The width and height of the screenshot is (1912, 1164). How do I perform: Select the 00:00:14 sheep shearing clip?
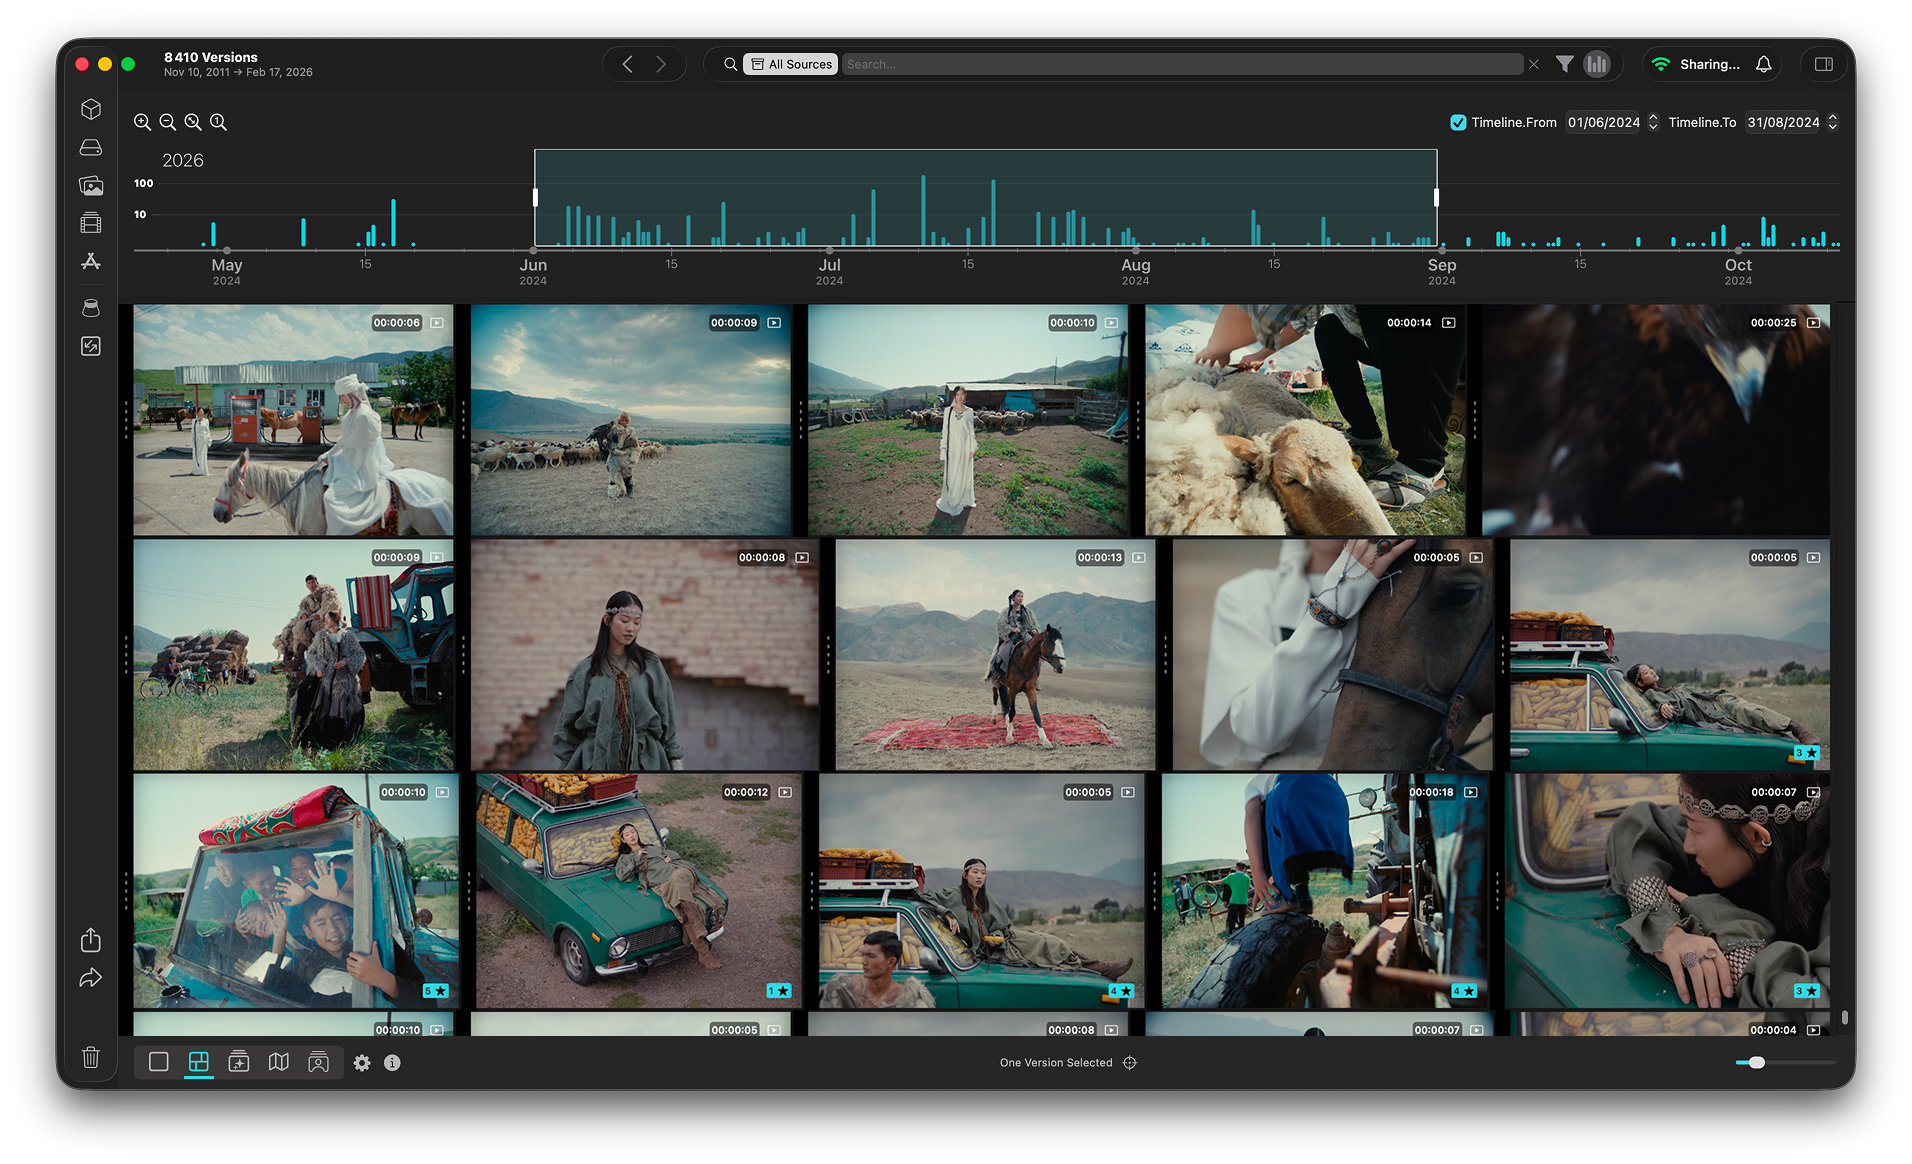coord(1305,420)
